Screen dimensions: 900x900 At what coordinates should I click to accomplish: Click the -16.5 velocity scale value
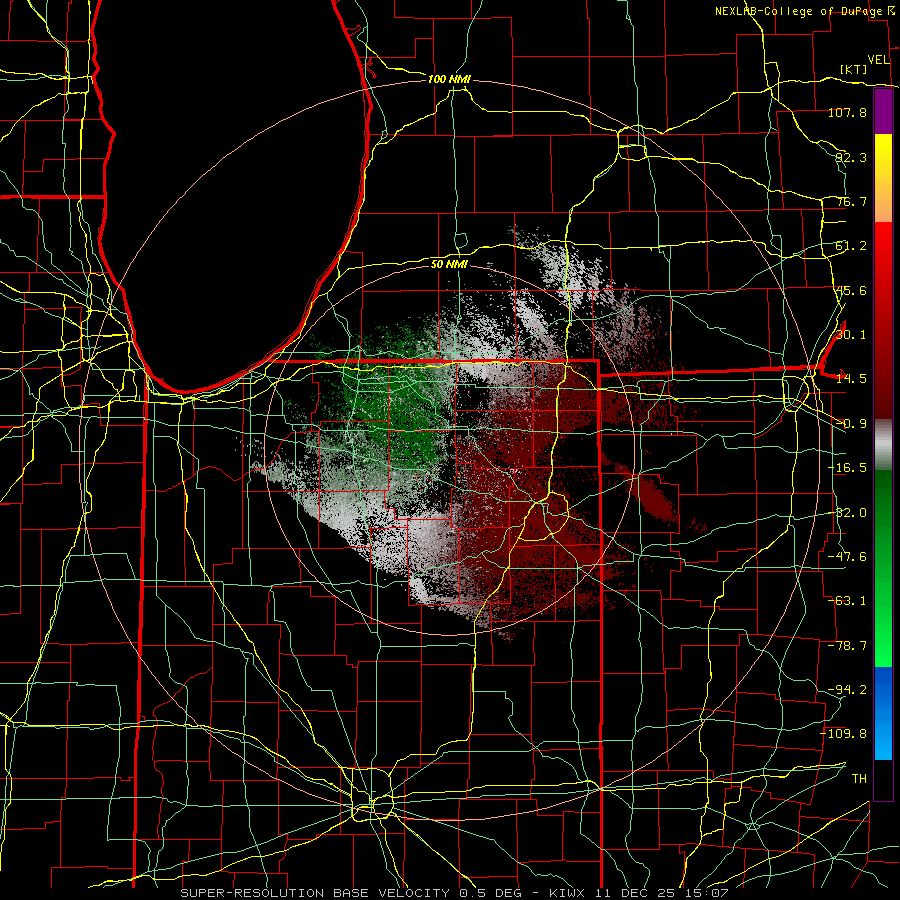(847, 468)
